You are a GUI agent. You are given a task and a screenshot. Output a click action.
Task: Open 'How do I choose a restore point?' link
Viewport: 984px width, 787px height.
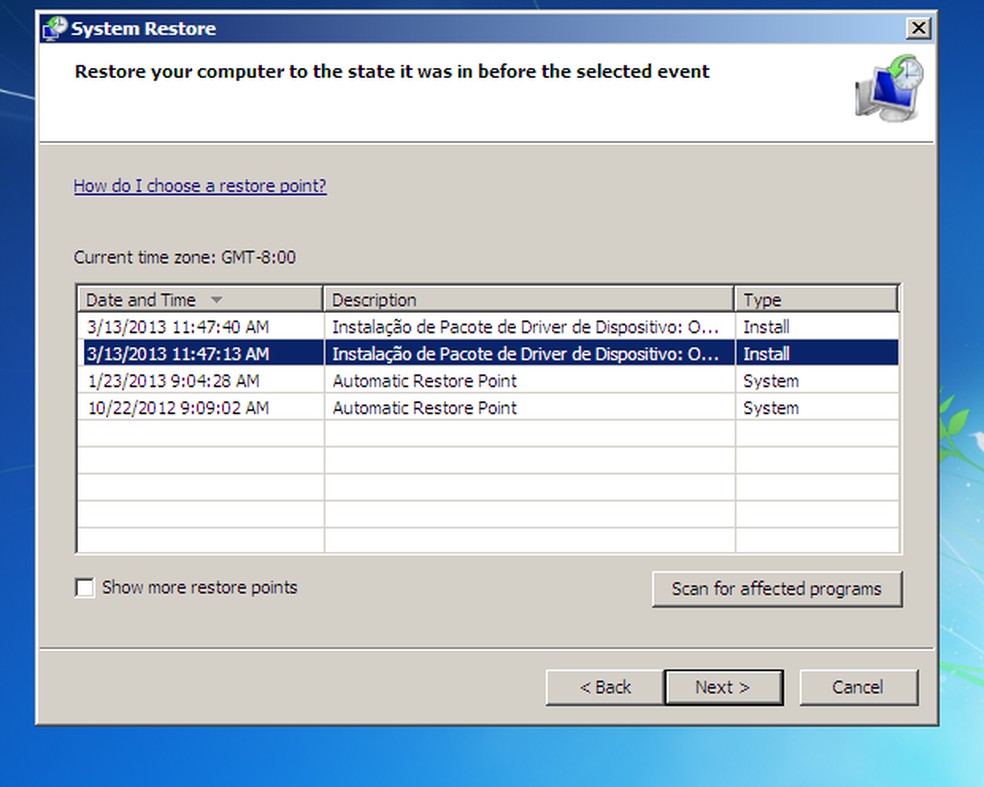tap(200, 186)
